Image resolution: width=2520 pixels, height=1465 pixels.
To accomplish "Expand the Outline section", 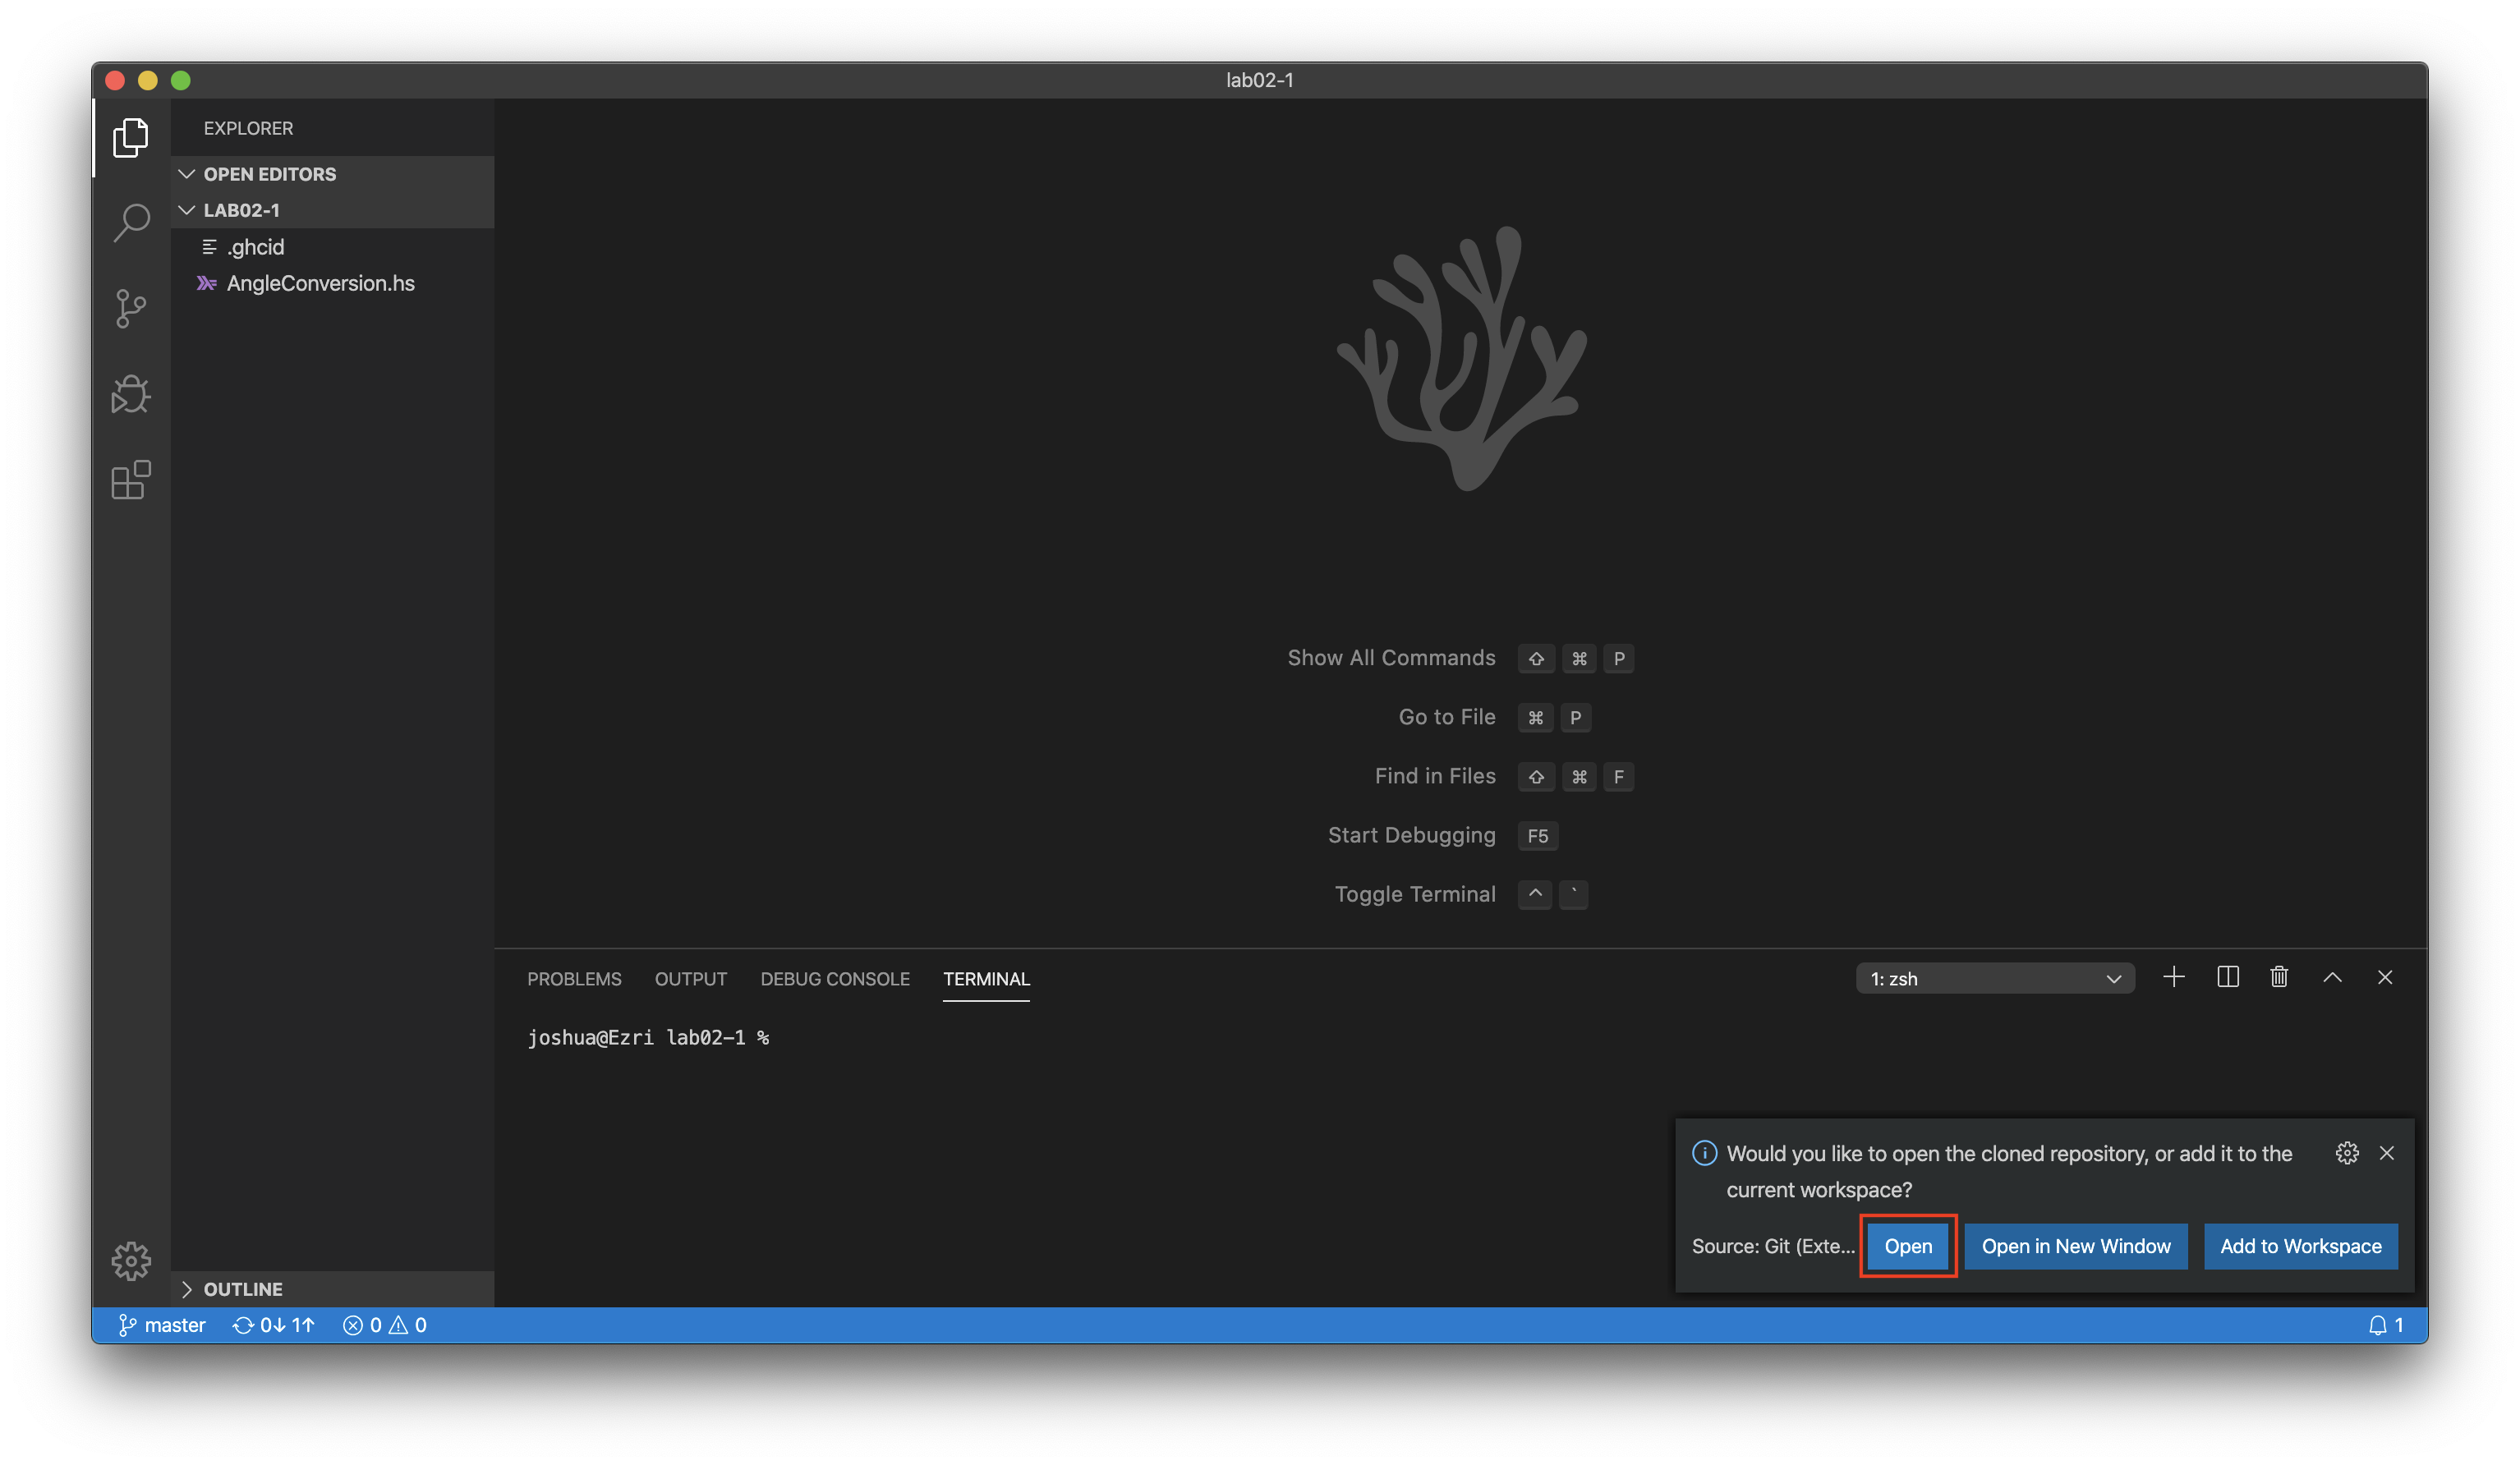I will click(x=333, y=1289).
